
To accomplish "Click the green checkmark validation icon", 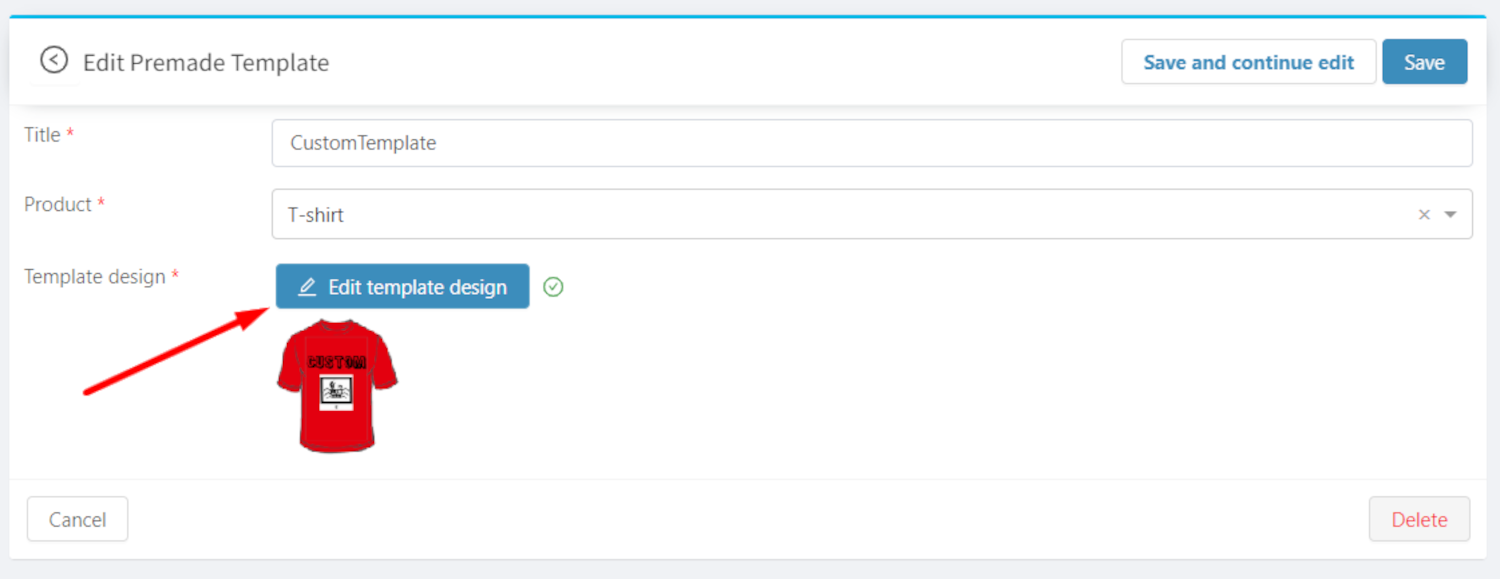I will (x=553, y=288).
